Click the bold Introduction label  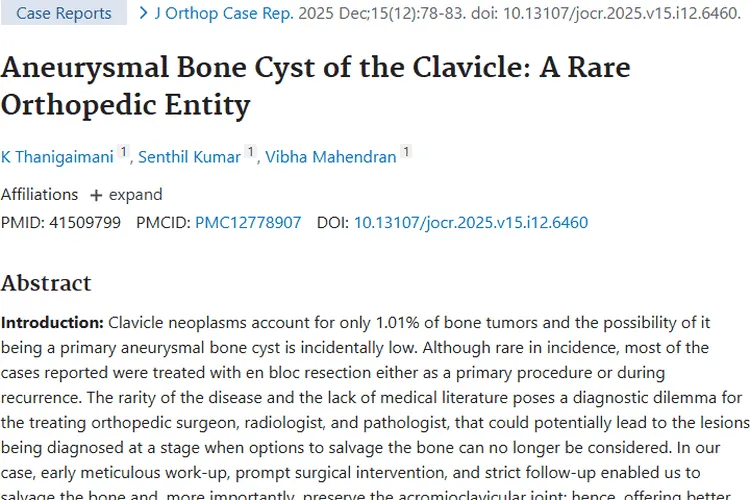click(x=52, y=322)
